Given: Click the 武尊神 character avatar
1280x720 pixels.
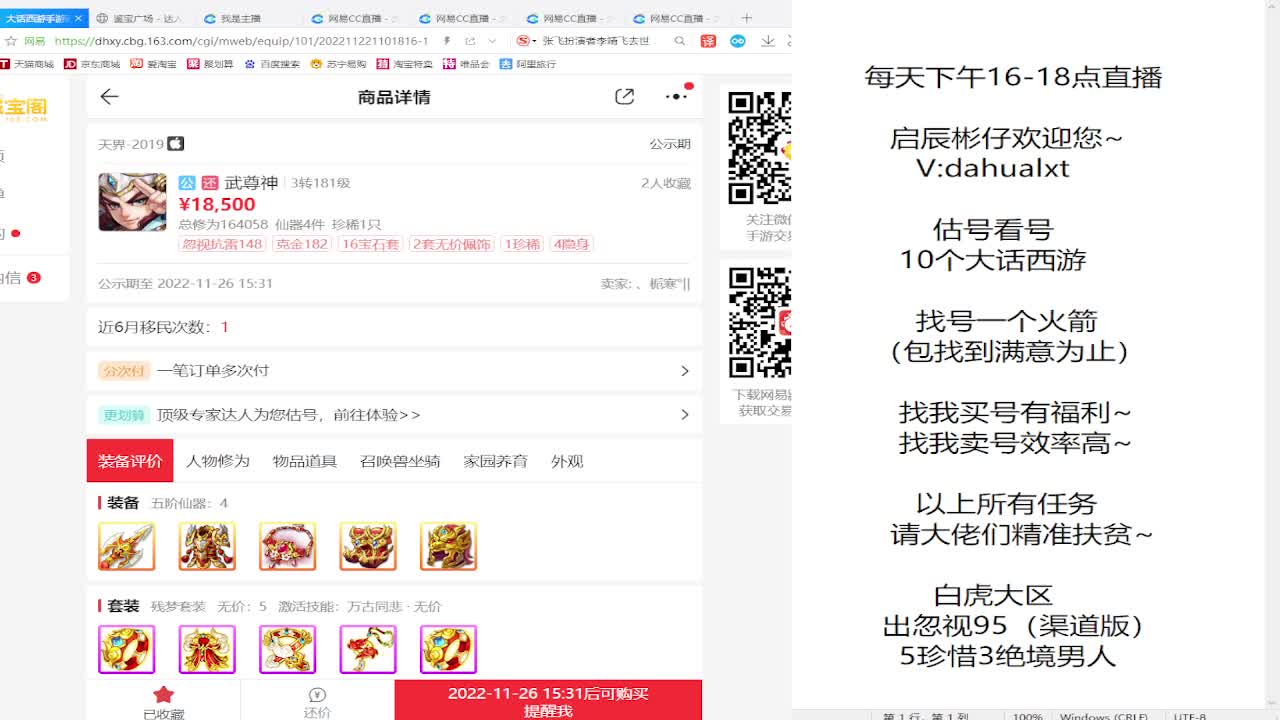Looking at the screenshot, I should (132, 202).
